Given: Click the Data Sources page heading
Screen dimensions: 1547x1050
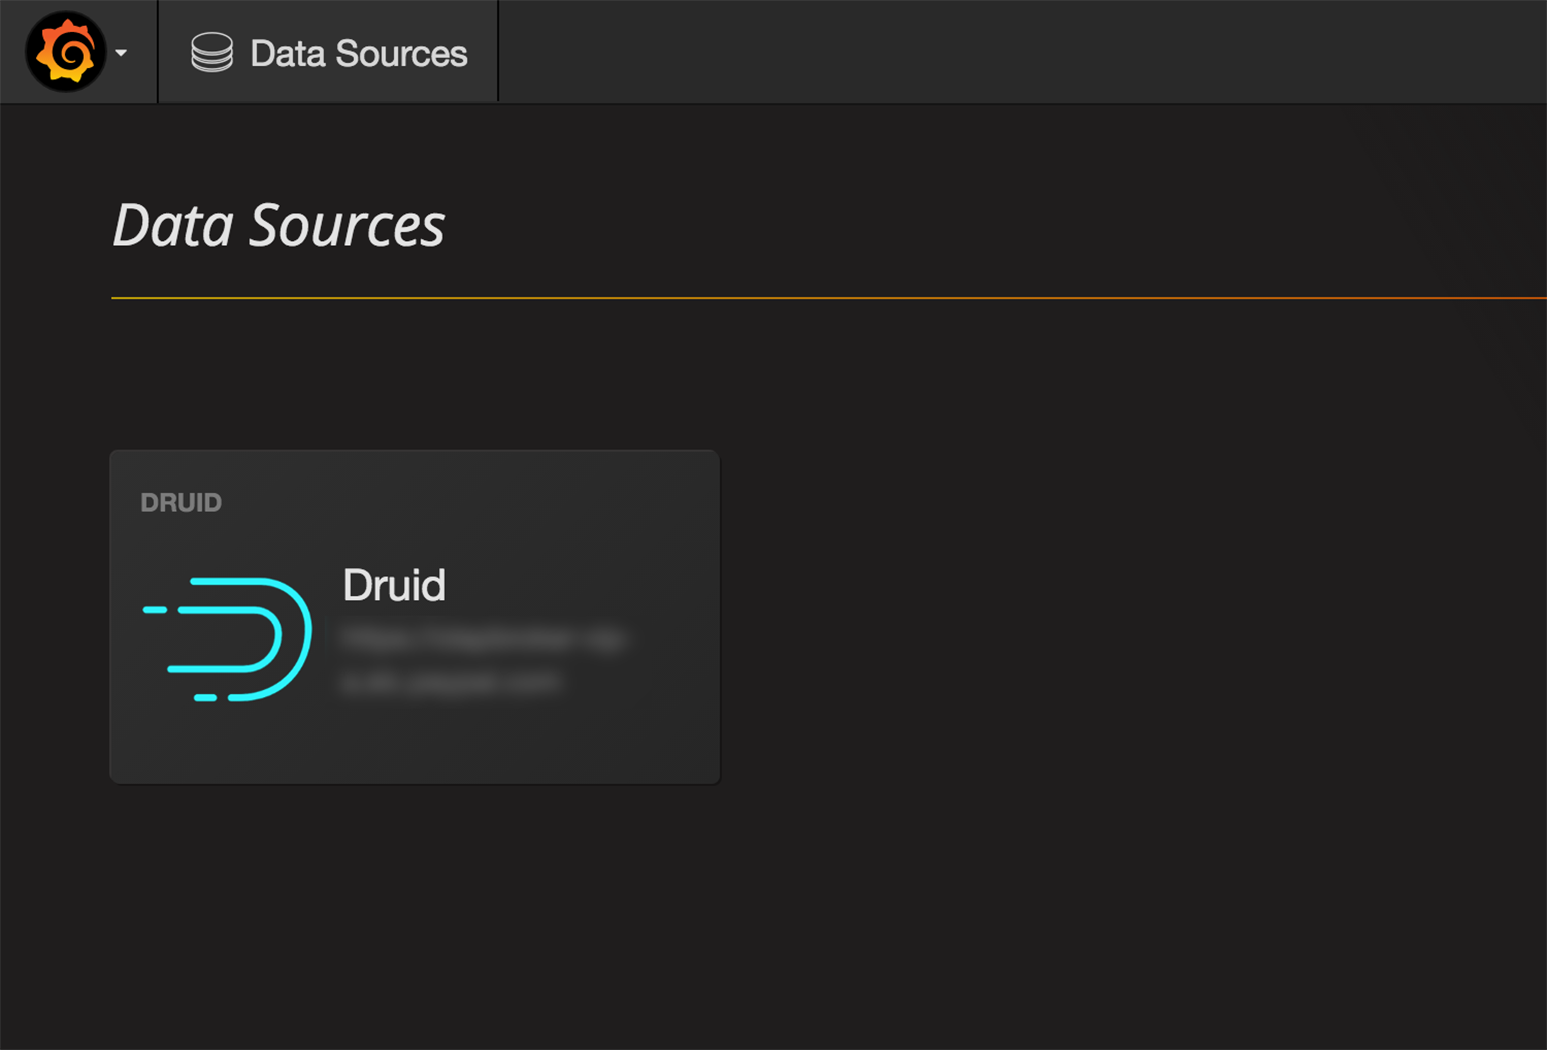Looking at the screenshot, I should [x=278, y=225].
